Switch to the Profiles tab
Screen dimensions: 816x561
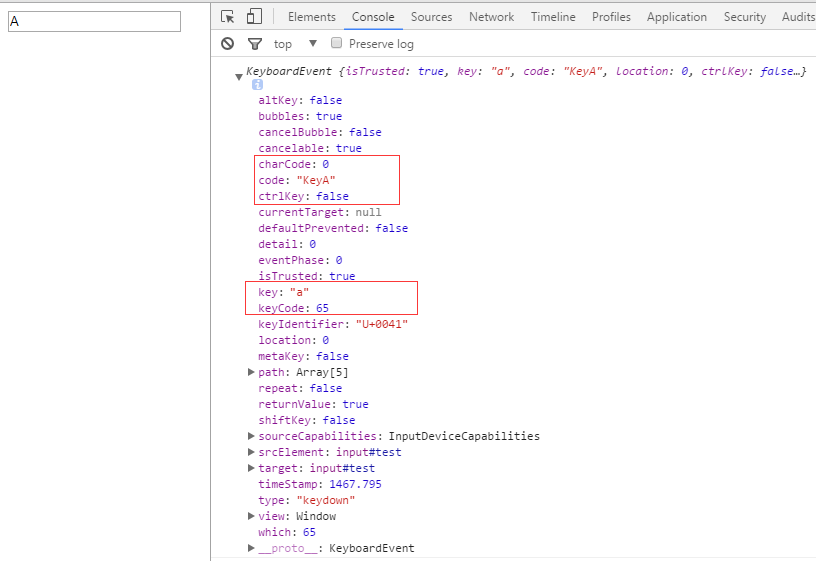click(x=611, y=17)
